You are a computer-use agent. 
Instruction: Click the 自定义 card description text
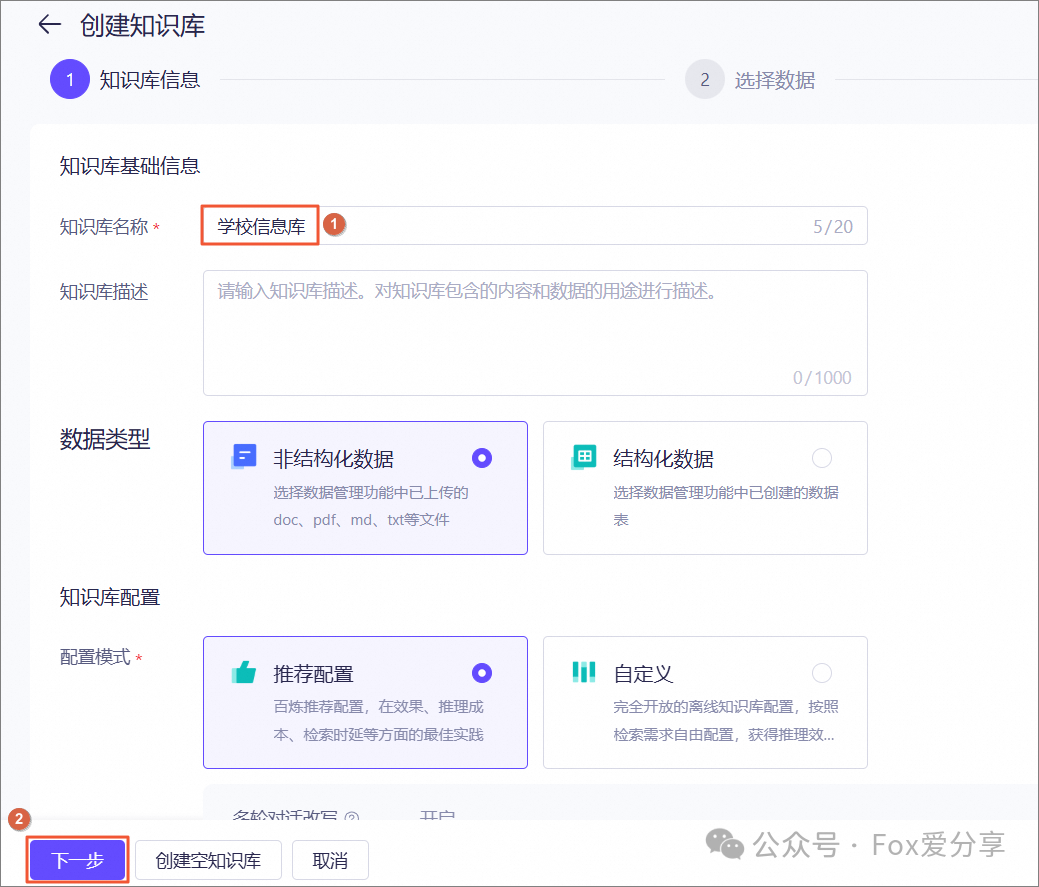(x=726, y=721)
